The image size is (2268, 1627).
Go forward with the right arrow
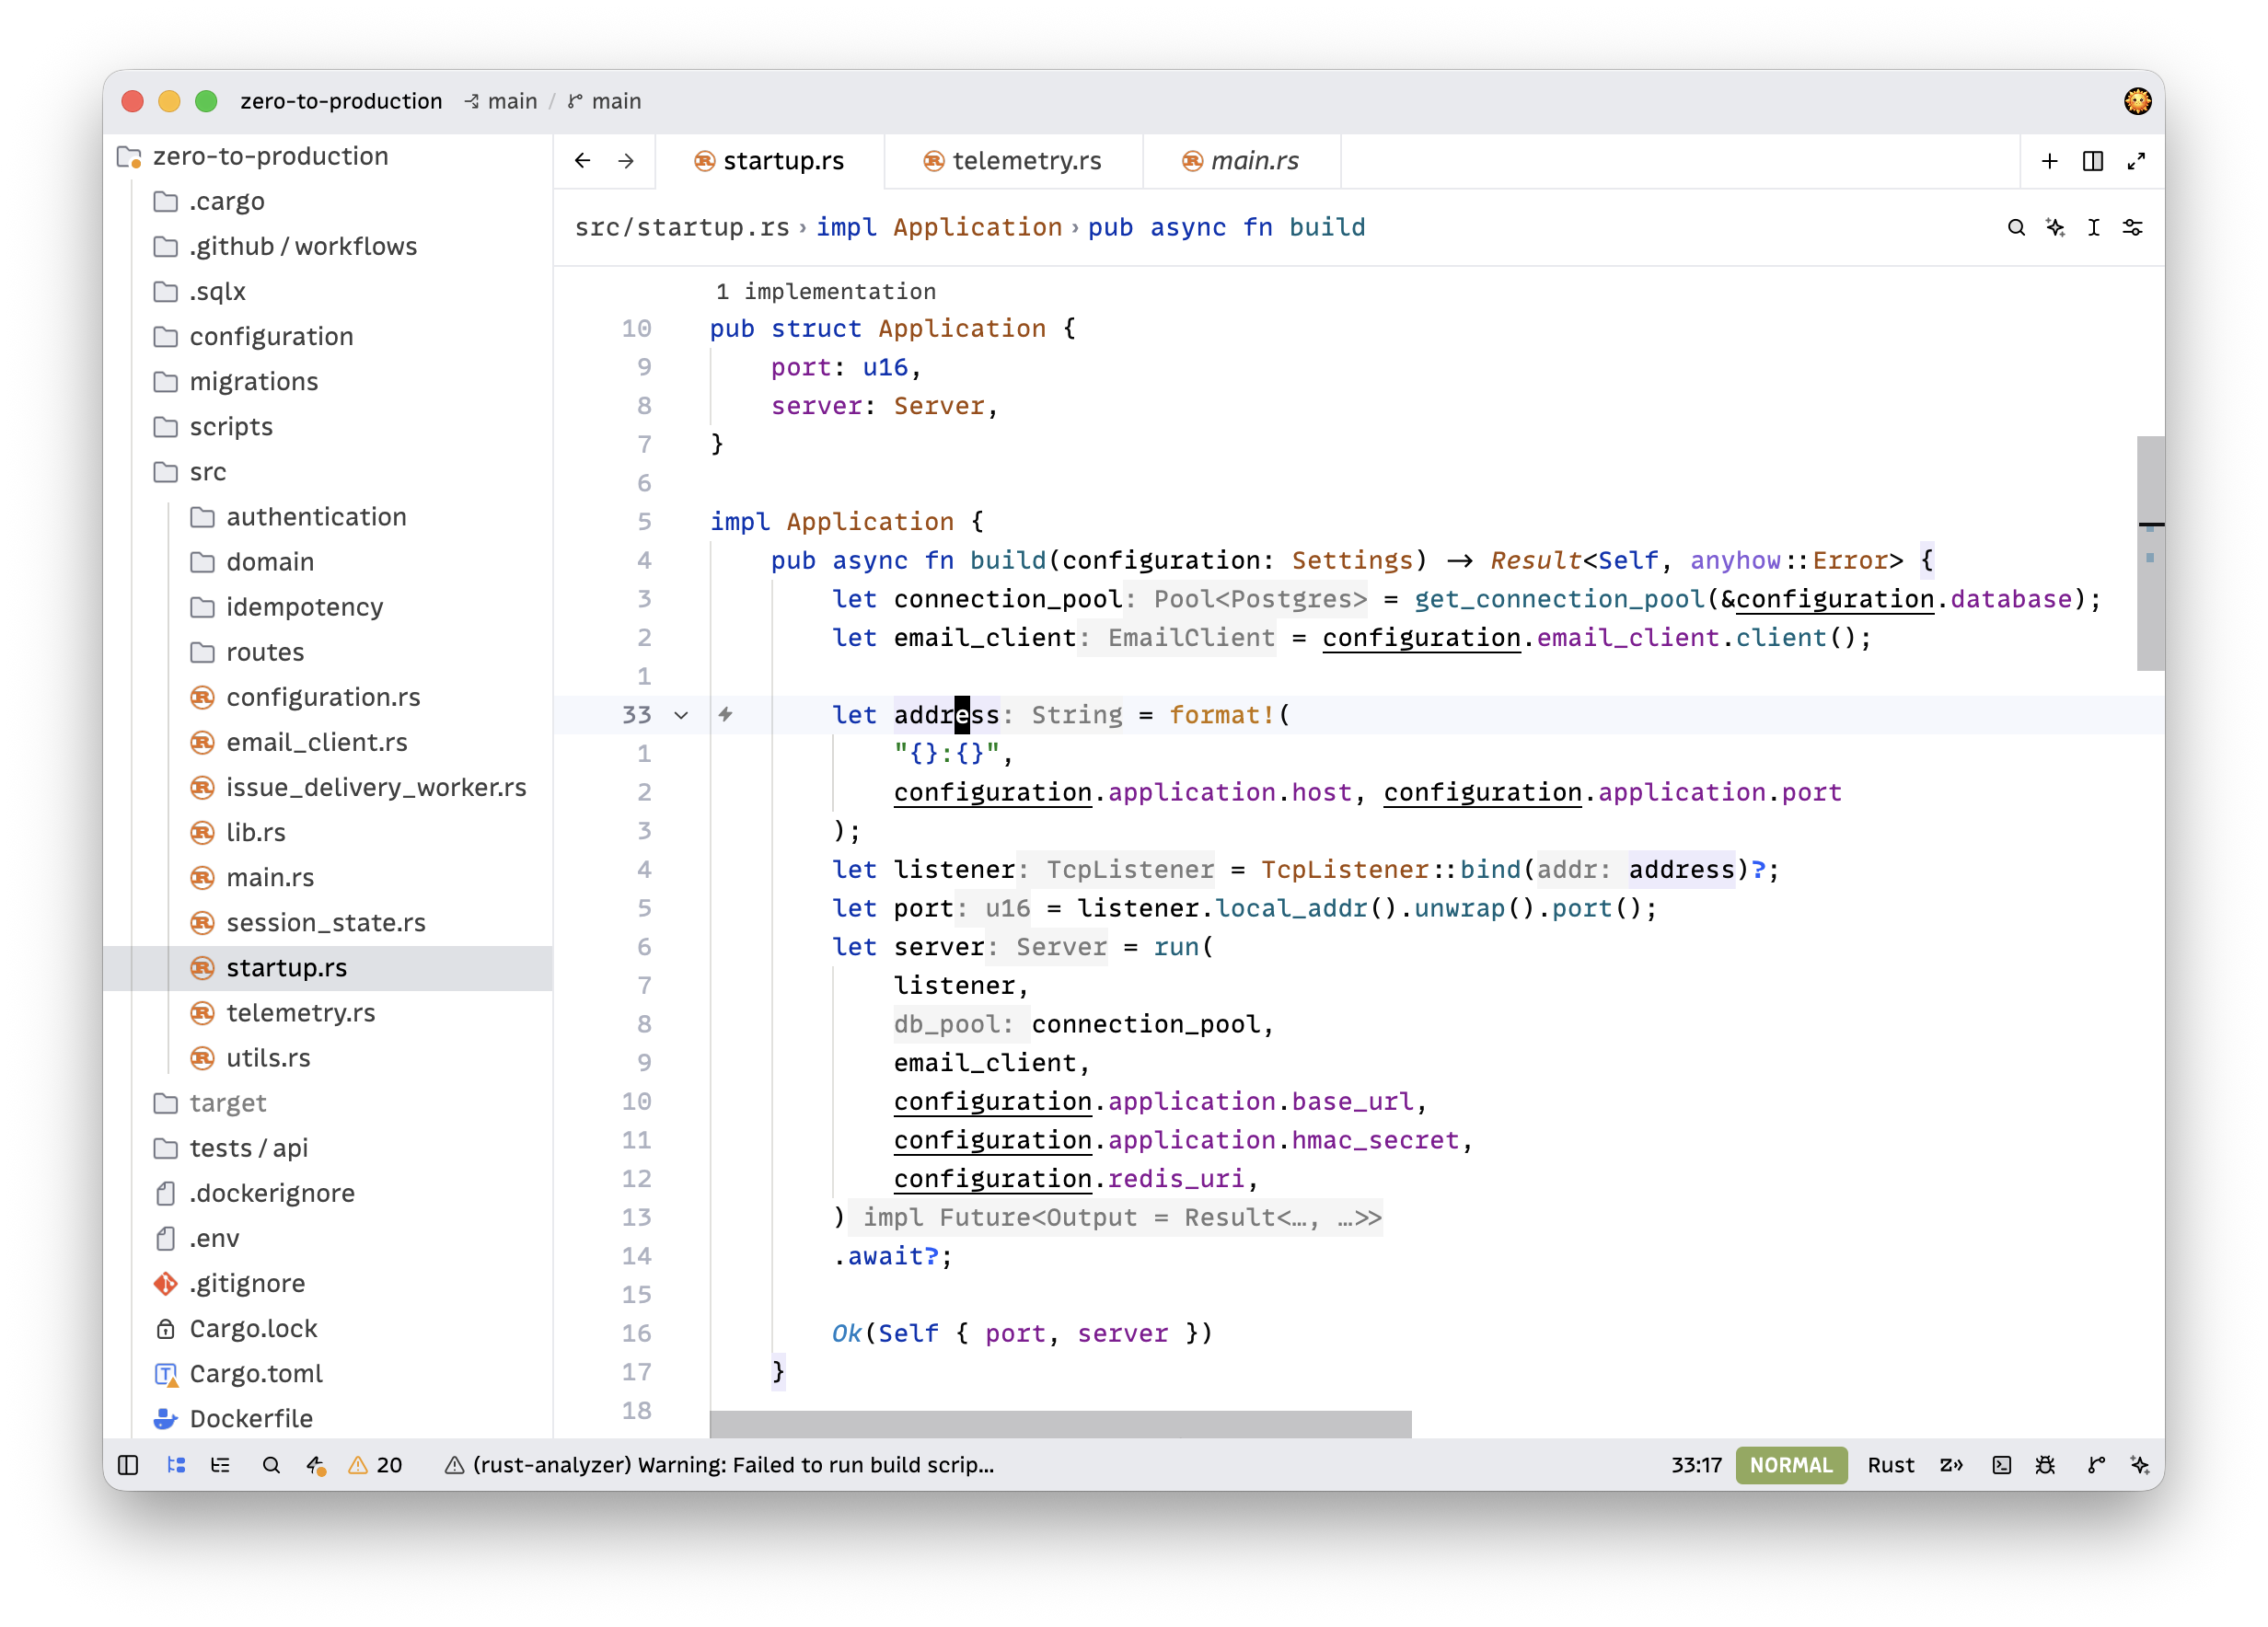pos(626,161)
